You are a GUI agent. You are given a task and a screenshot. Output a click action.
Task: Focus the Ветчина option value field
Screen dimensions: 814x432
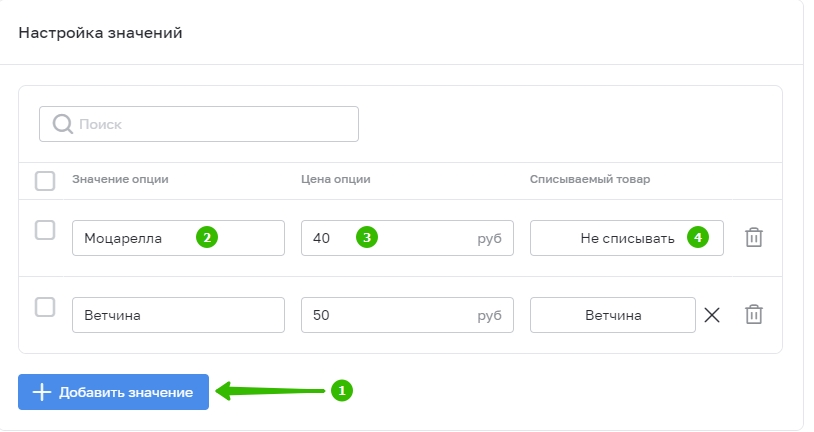(x=178, y=315)
